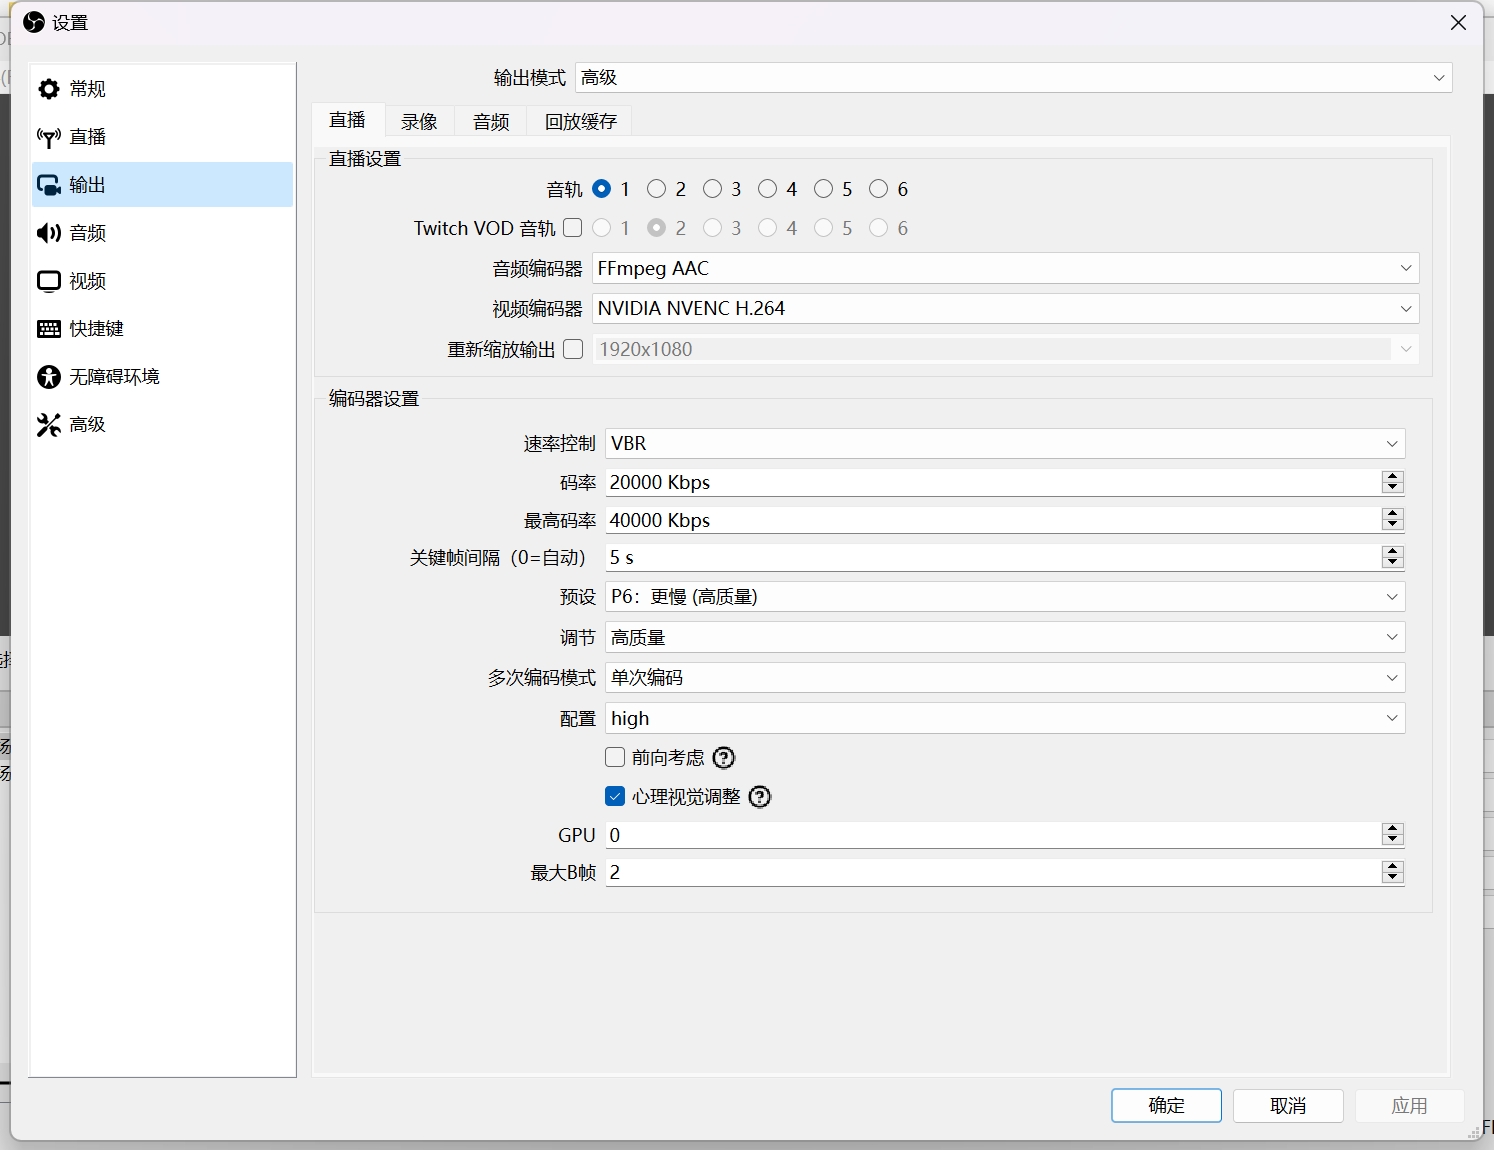The width and height of the screenshot is (1494, 1150).
Task: Expand the 视频编码器 NVIDIA NVENC H.264 dropdown
Action: 1005,309
